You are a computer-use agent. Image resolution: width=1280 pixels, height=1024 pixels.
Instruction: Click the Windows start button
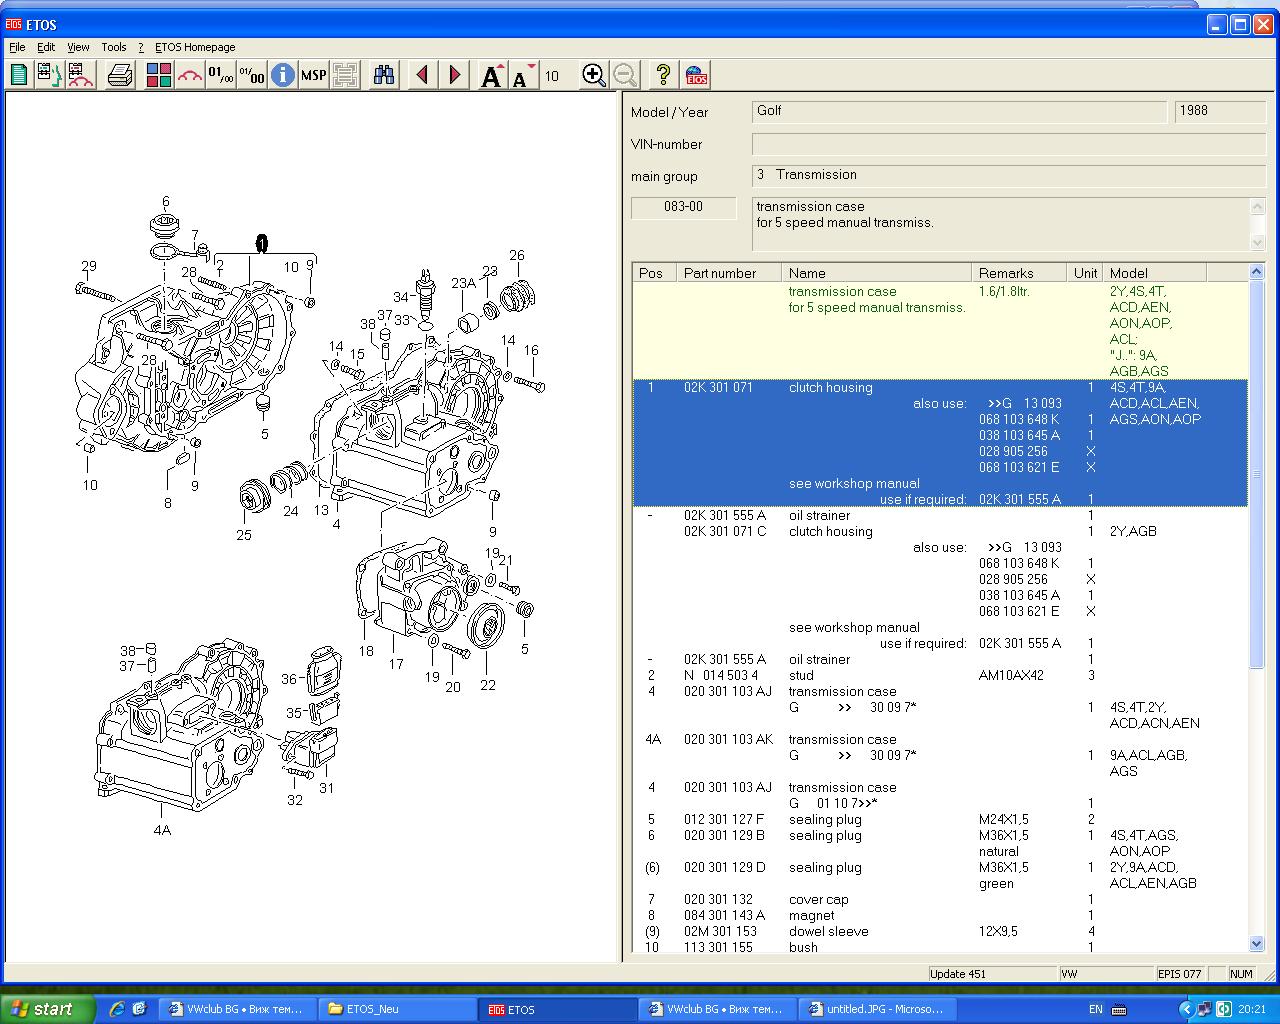coord(46,1009)
